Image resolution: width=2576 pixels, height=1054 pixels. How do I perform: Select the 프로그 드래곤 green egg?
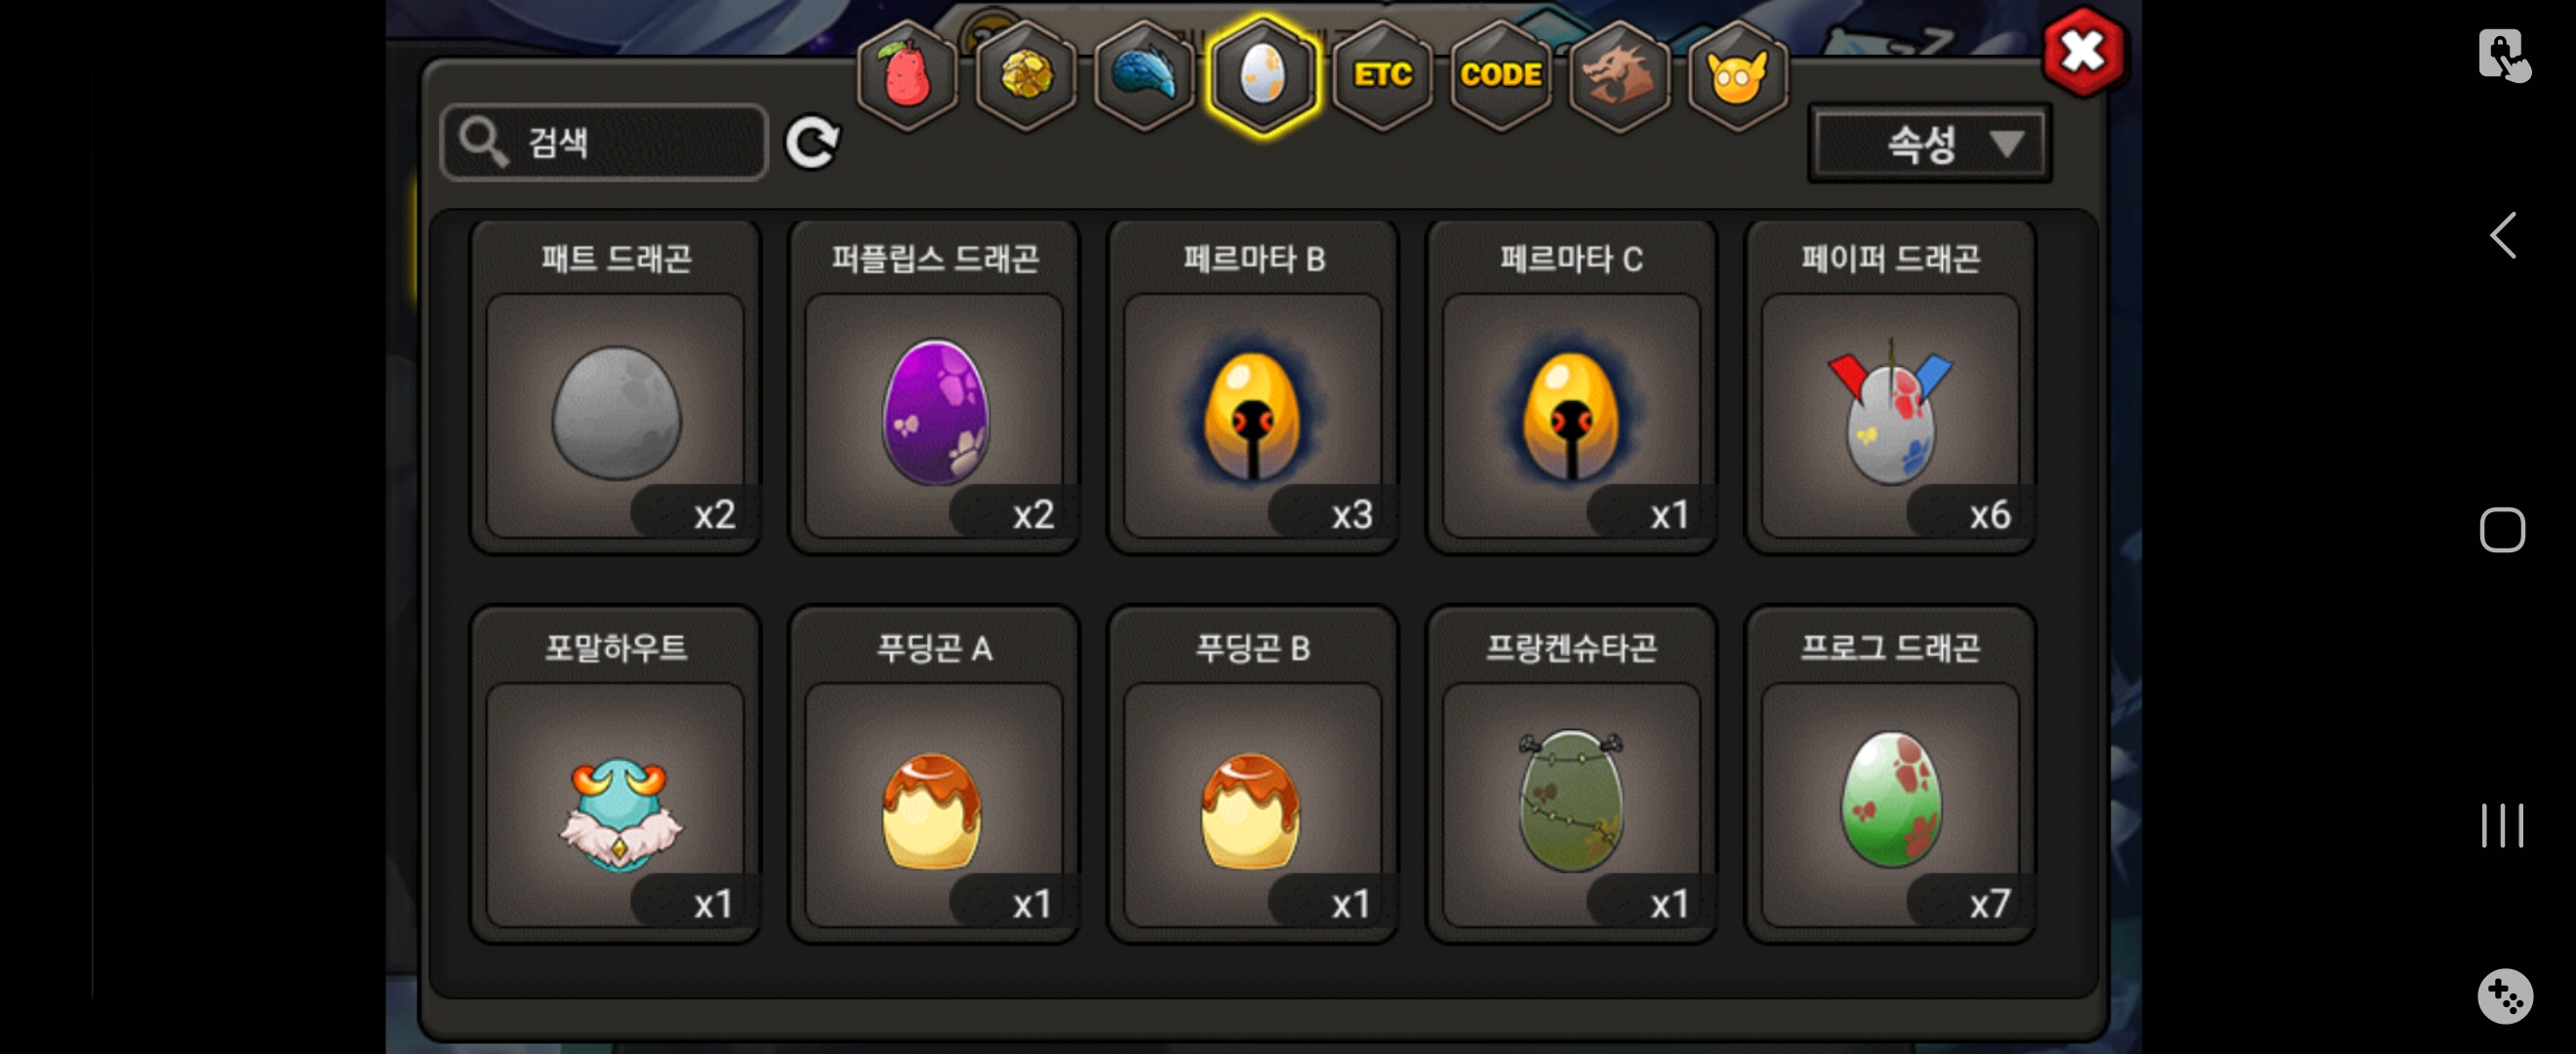tap(1890, 775)
